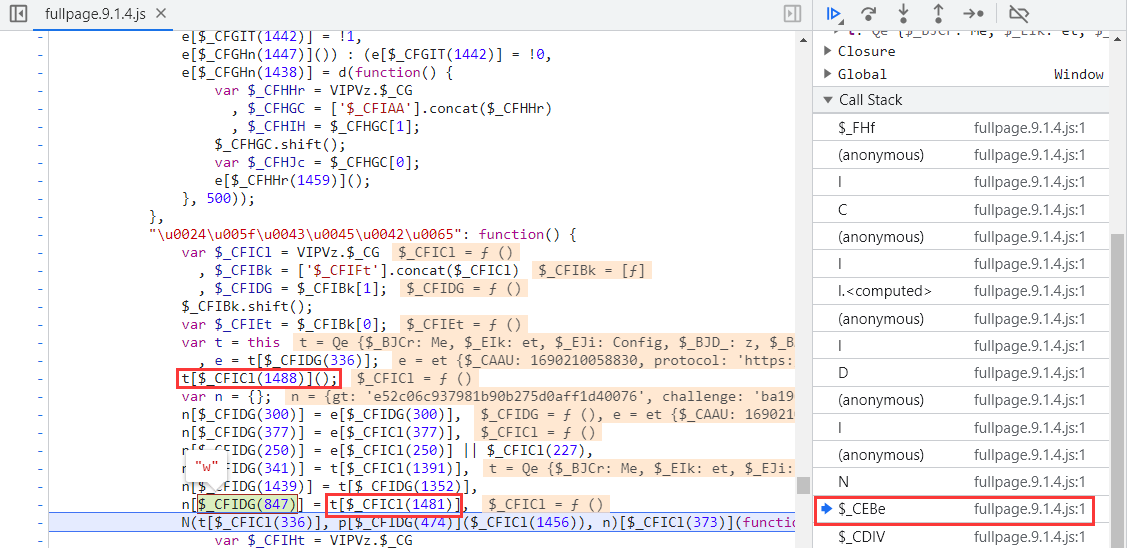
Task: Resume script execution in debugger
Action: 834,14
